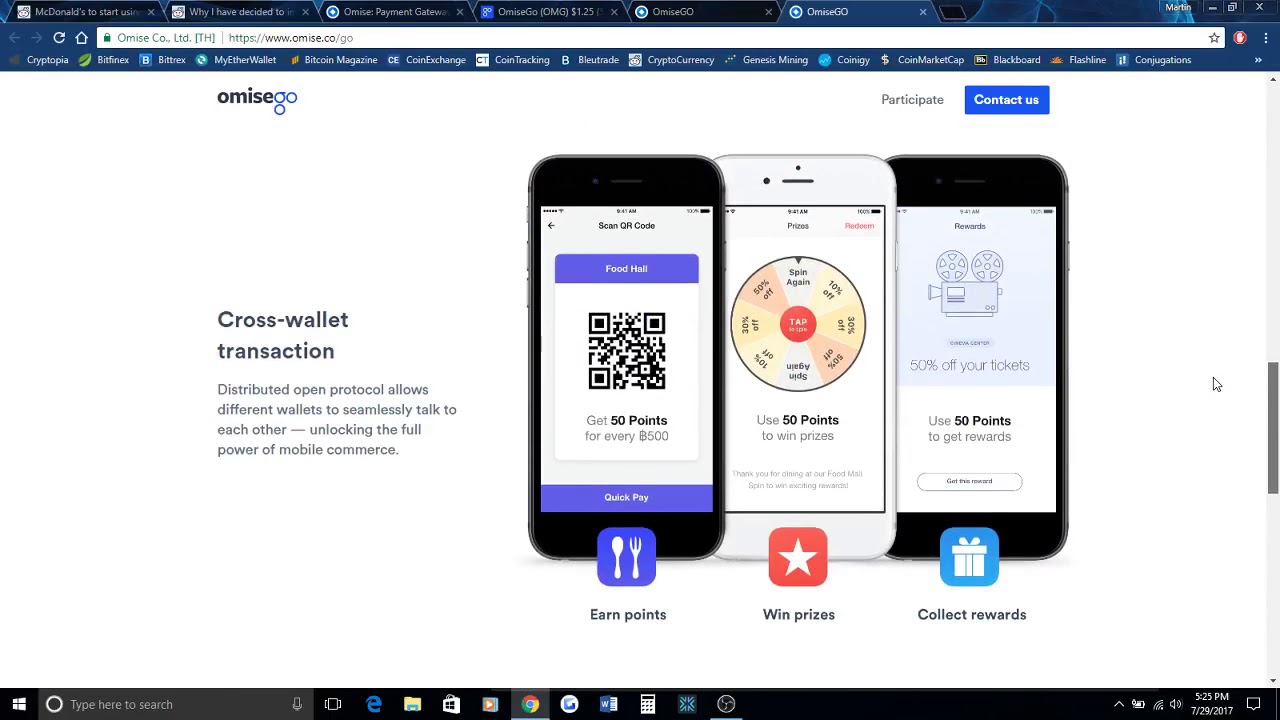Click the film projector Rewards illustration
Screen dimensions: 1280x720
click(x=967, y=284)
